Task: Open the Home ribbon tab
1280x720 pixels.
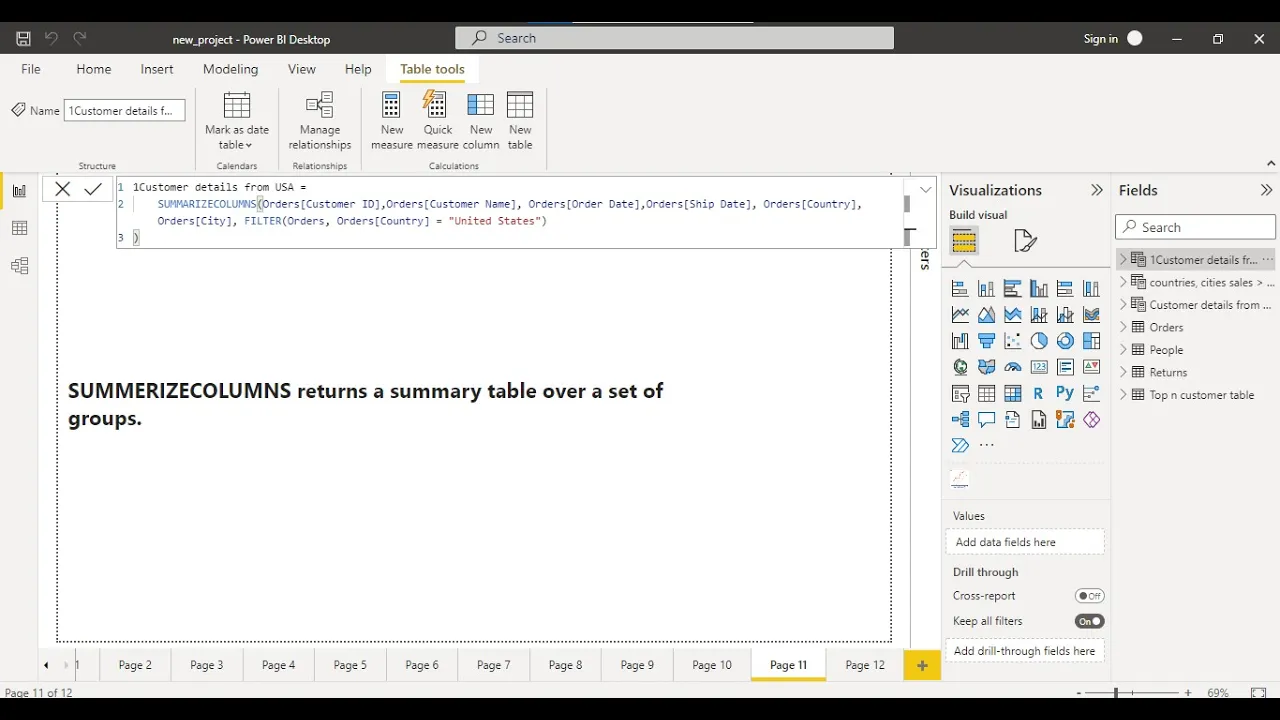Action: [94, 69]
